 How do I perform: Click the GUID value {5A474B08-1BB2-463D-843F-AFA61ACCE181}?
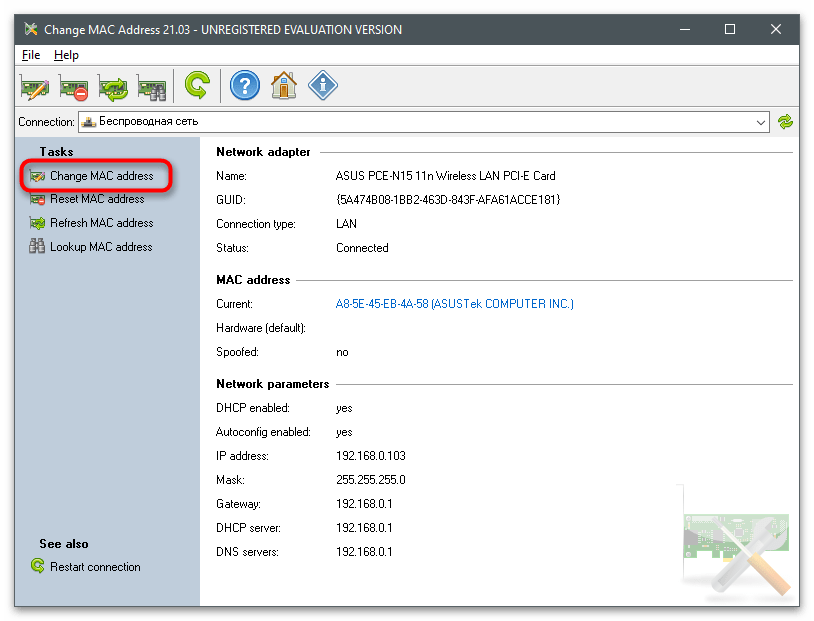coord(448,200)
